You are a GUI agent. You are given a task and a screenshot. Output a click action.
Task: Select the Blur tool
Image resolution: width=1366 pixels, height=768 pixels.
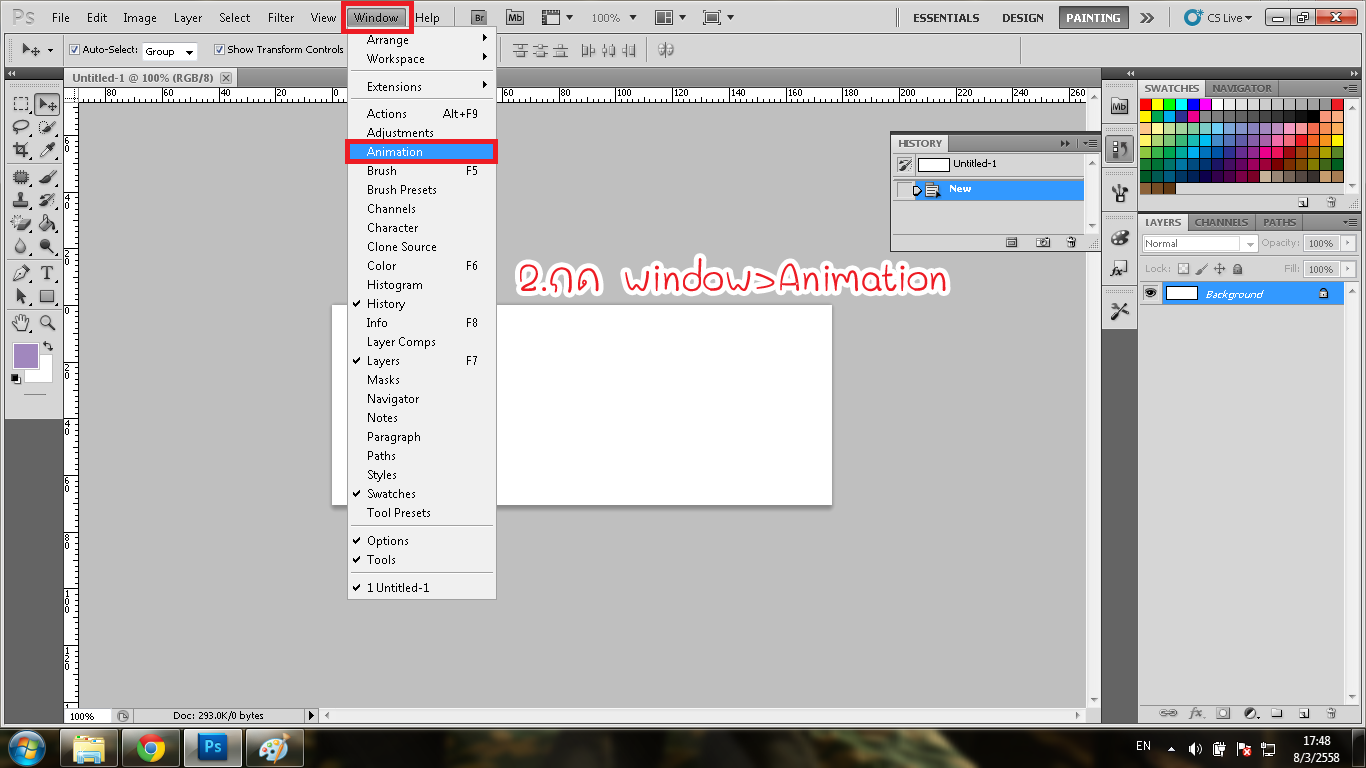point(20,246)
